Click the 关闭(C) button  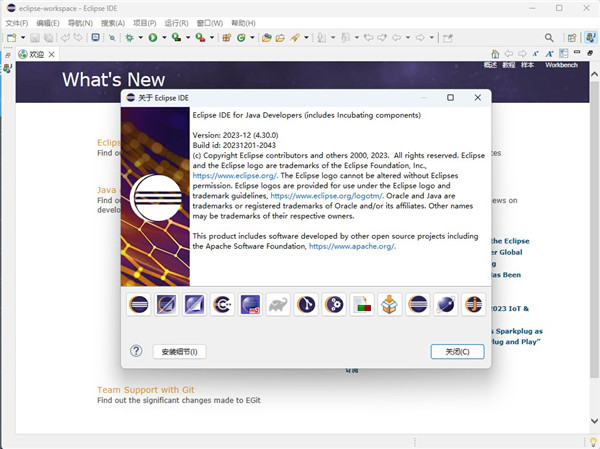457,352
